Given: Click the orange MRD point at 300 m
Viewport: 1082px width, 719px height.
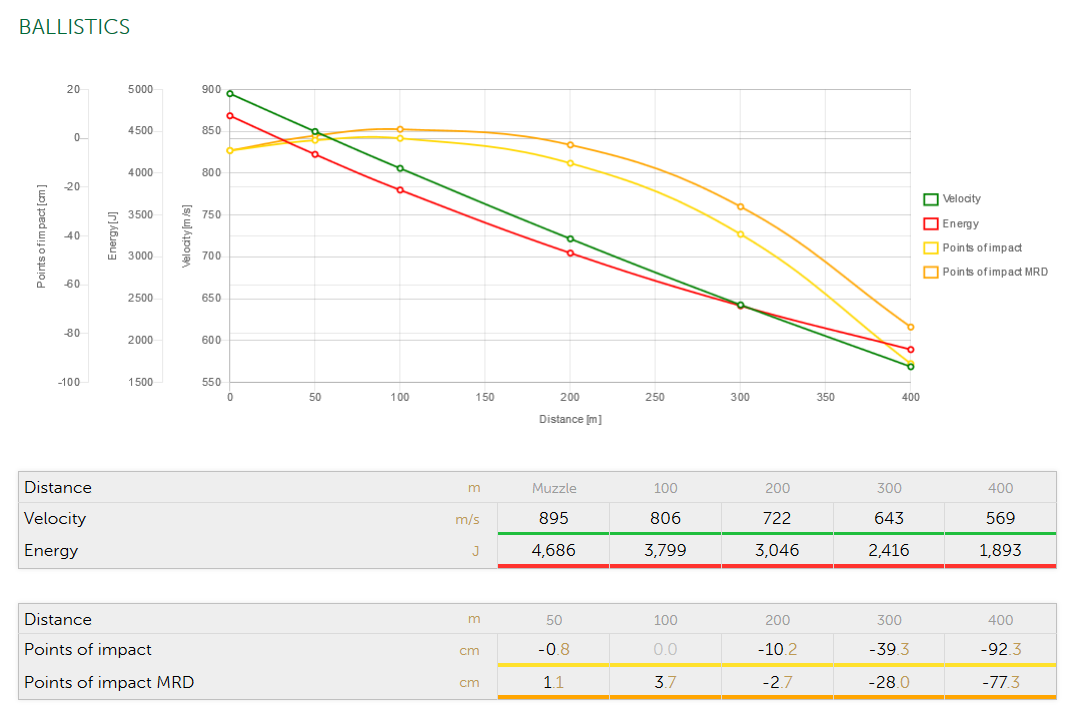Looking at the screenshot, I should 740,207.
